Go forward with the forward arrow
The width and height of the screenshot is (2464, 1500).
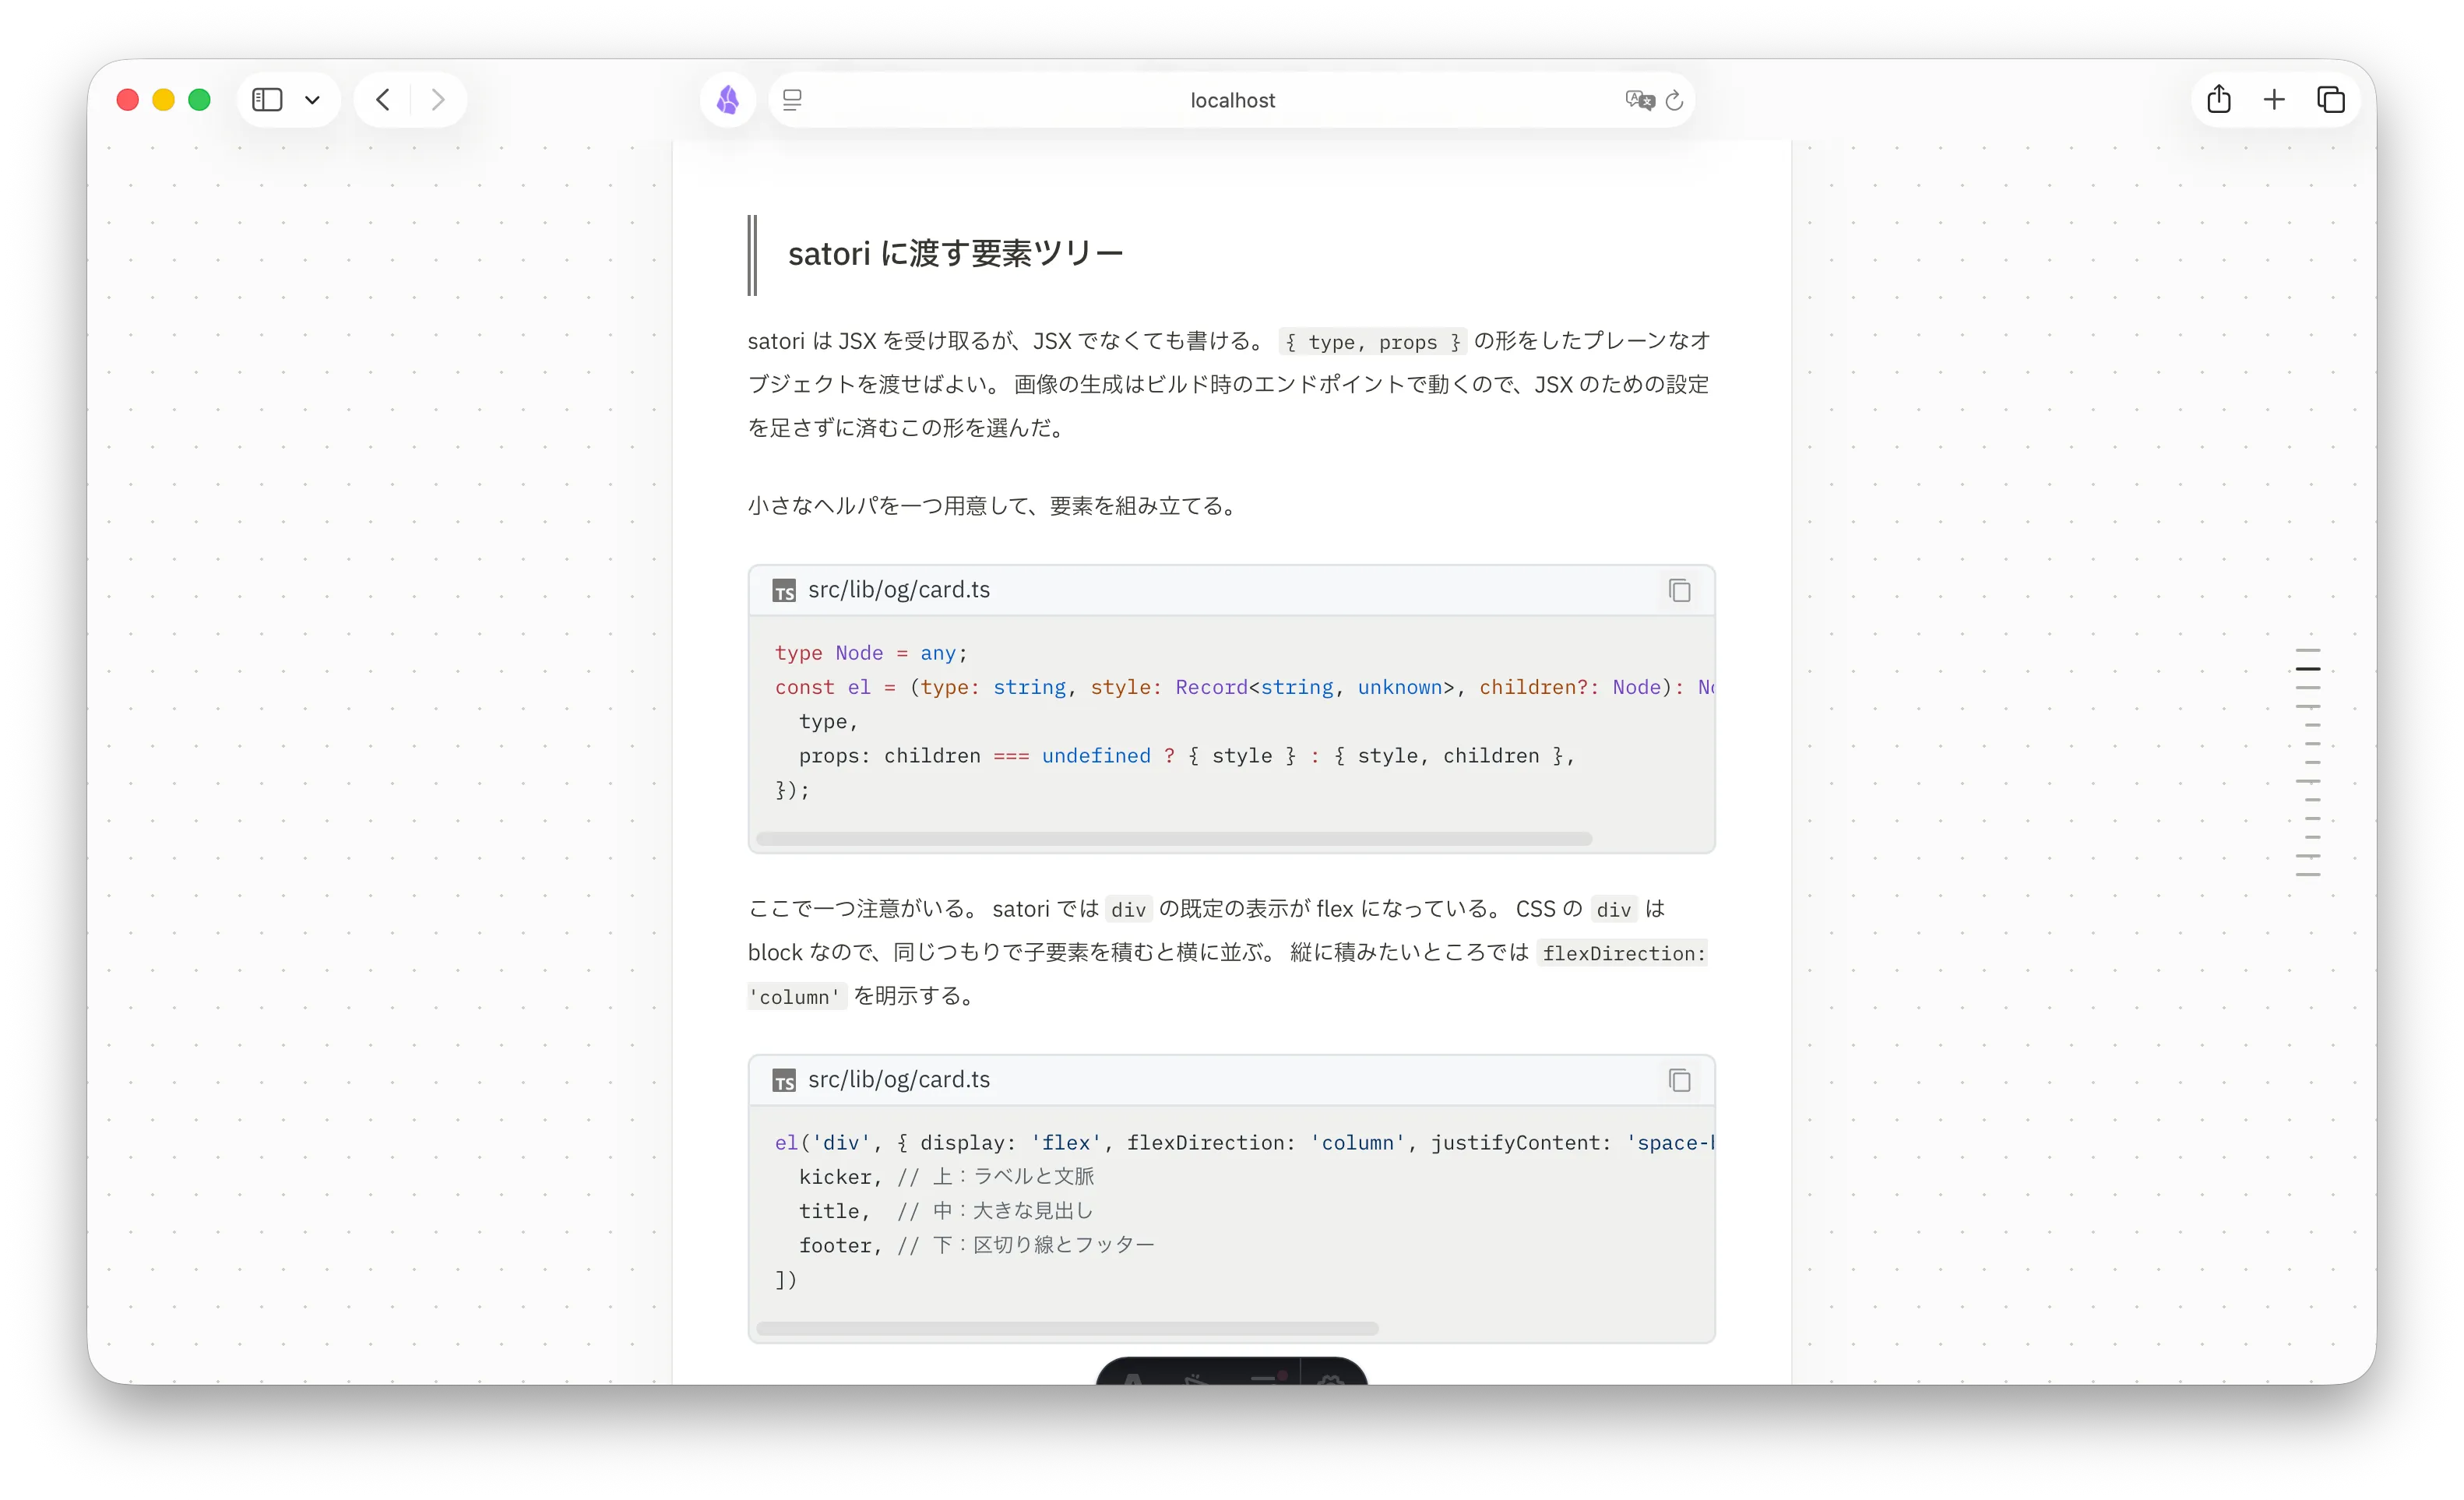click(438, 100)
